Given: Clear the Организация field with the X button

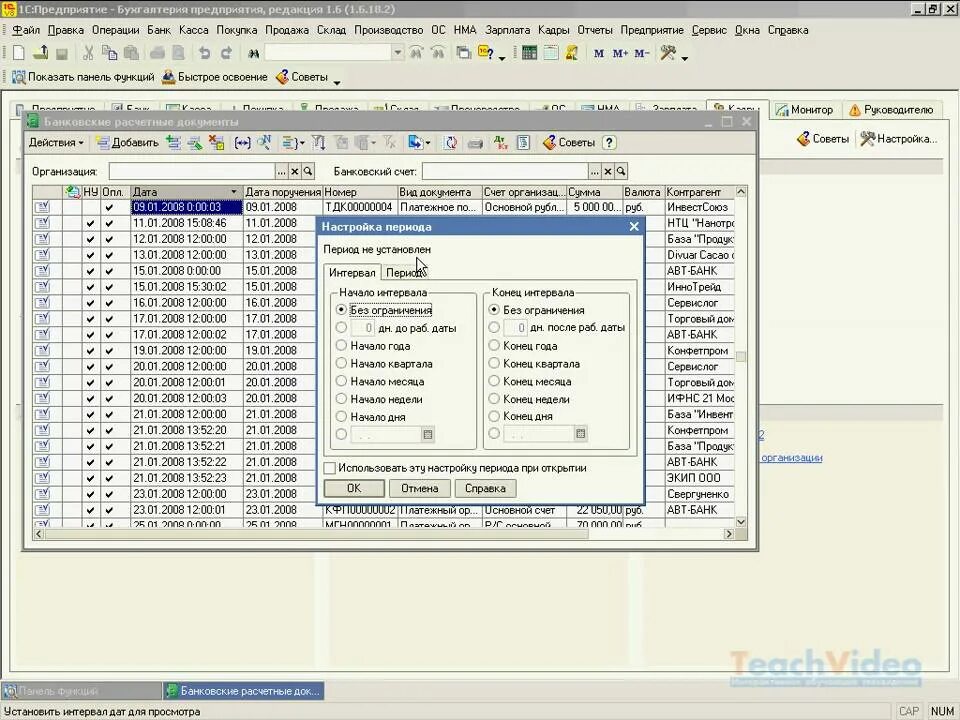Looking at the screenshot, I should pyautogui.click(x=294, y=171).
